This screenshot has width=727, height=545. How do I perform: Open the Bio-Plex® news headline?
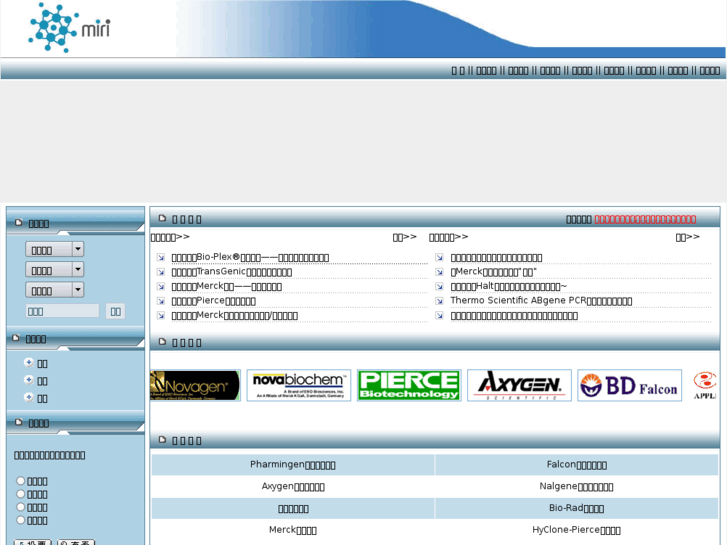[250, 257]
